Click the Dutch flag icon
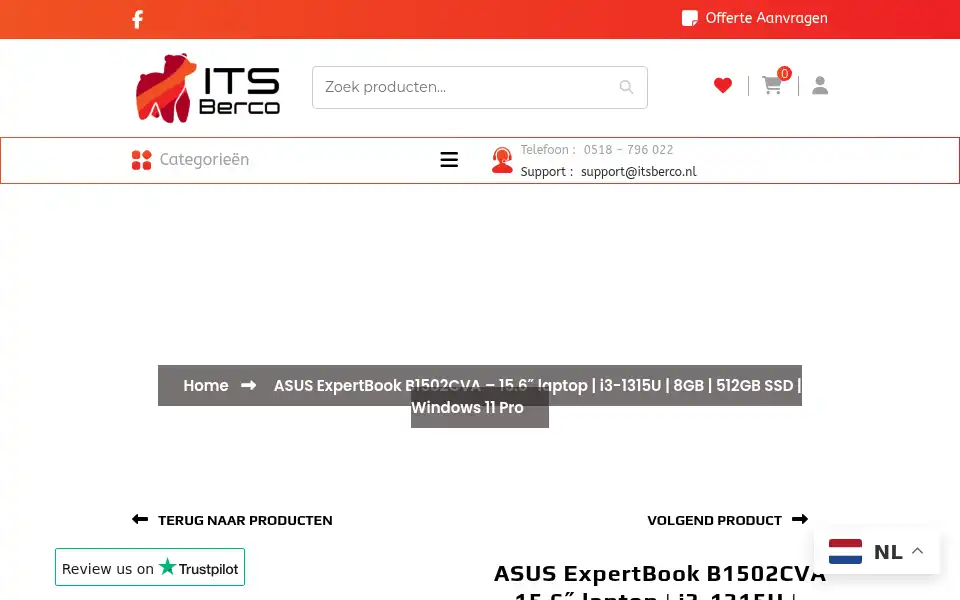 845,551
